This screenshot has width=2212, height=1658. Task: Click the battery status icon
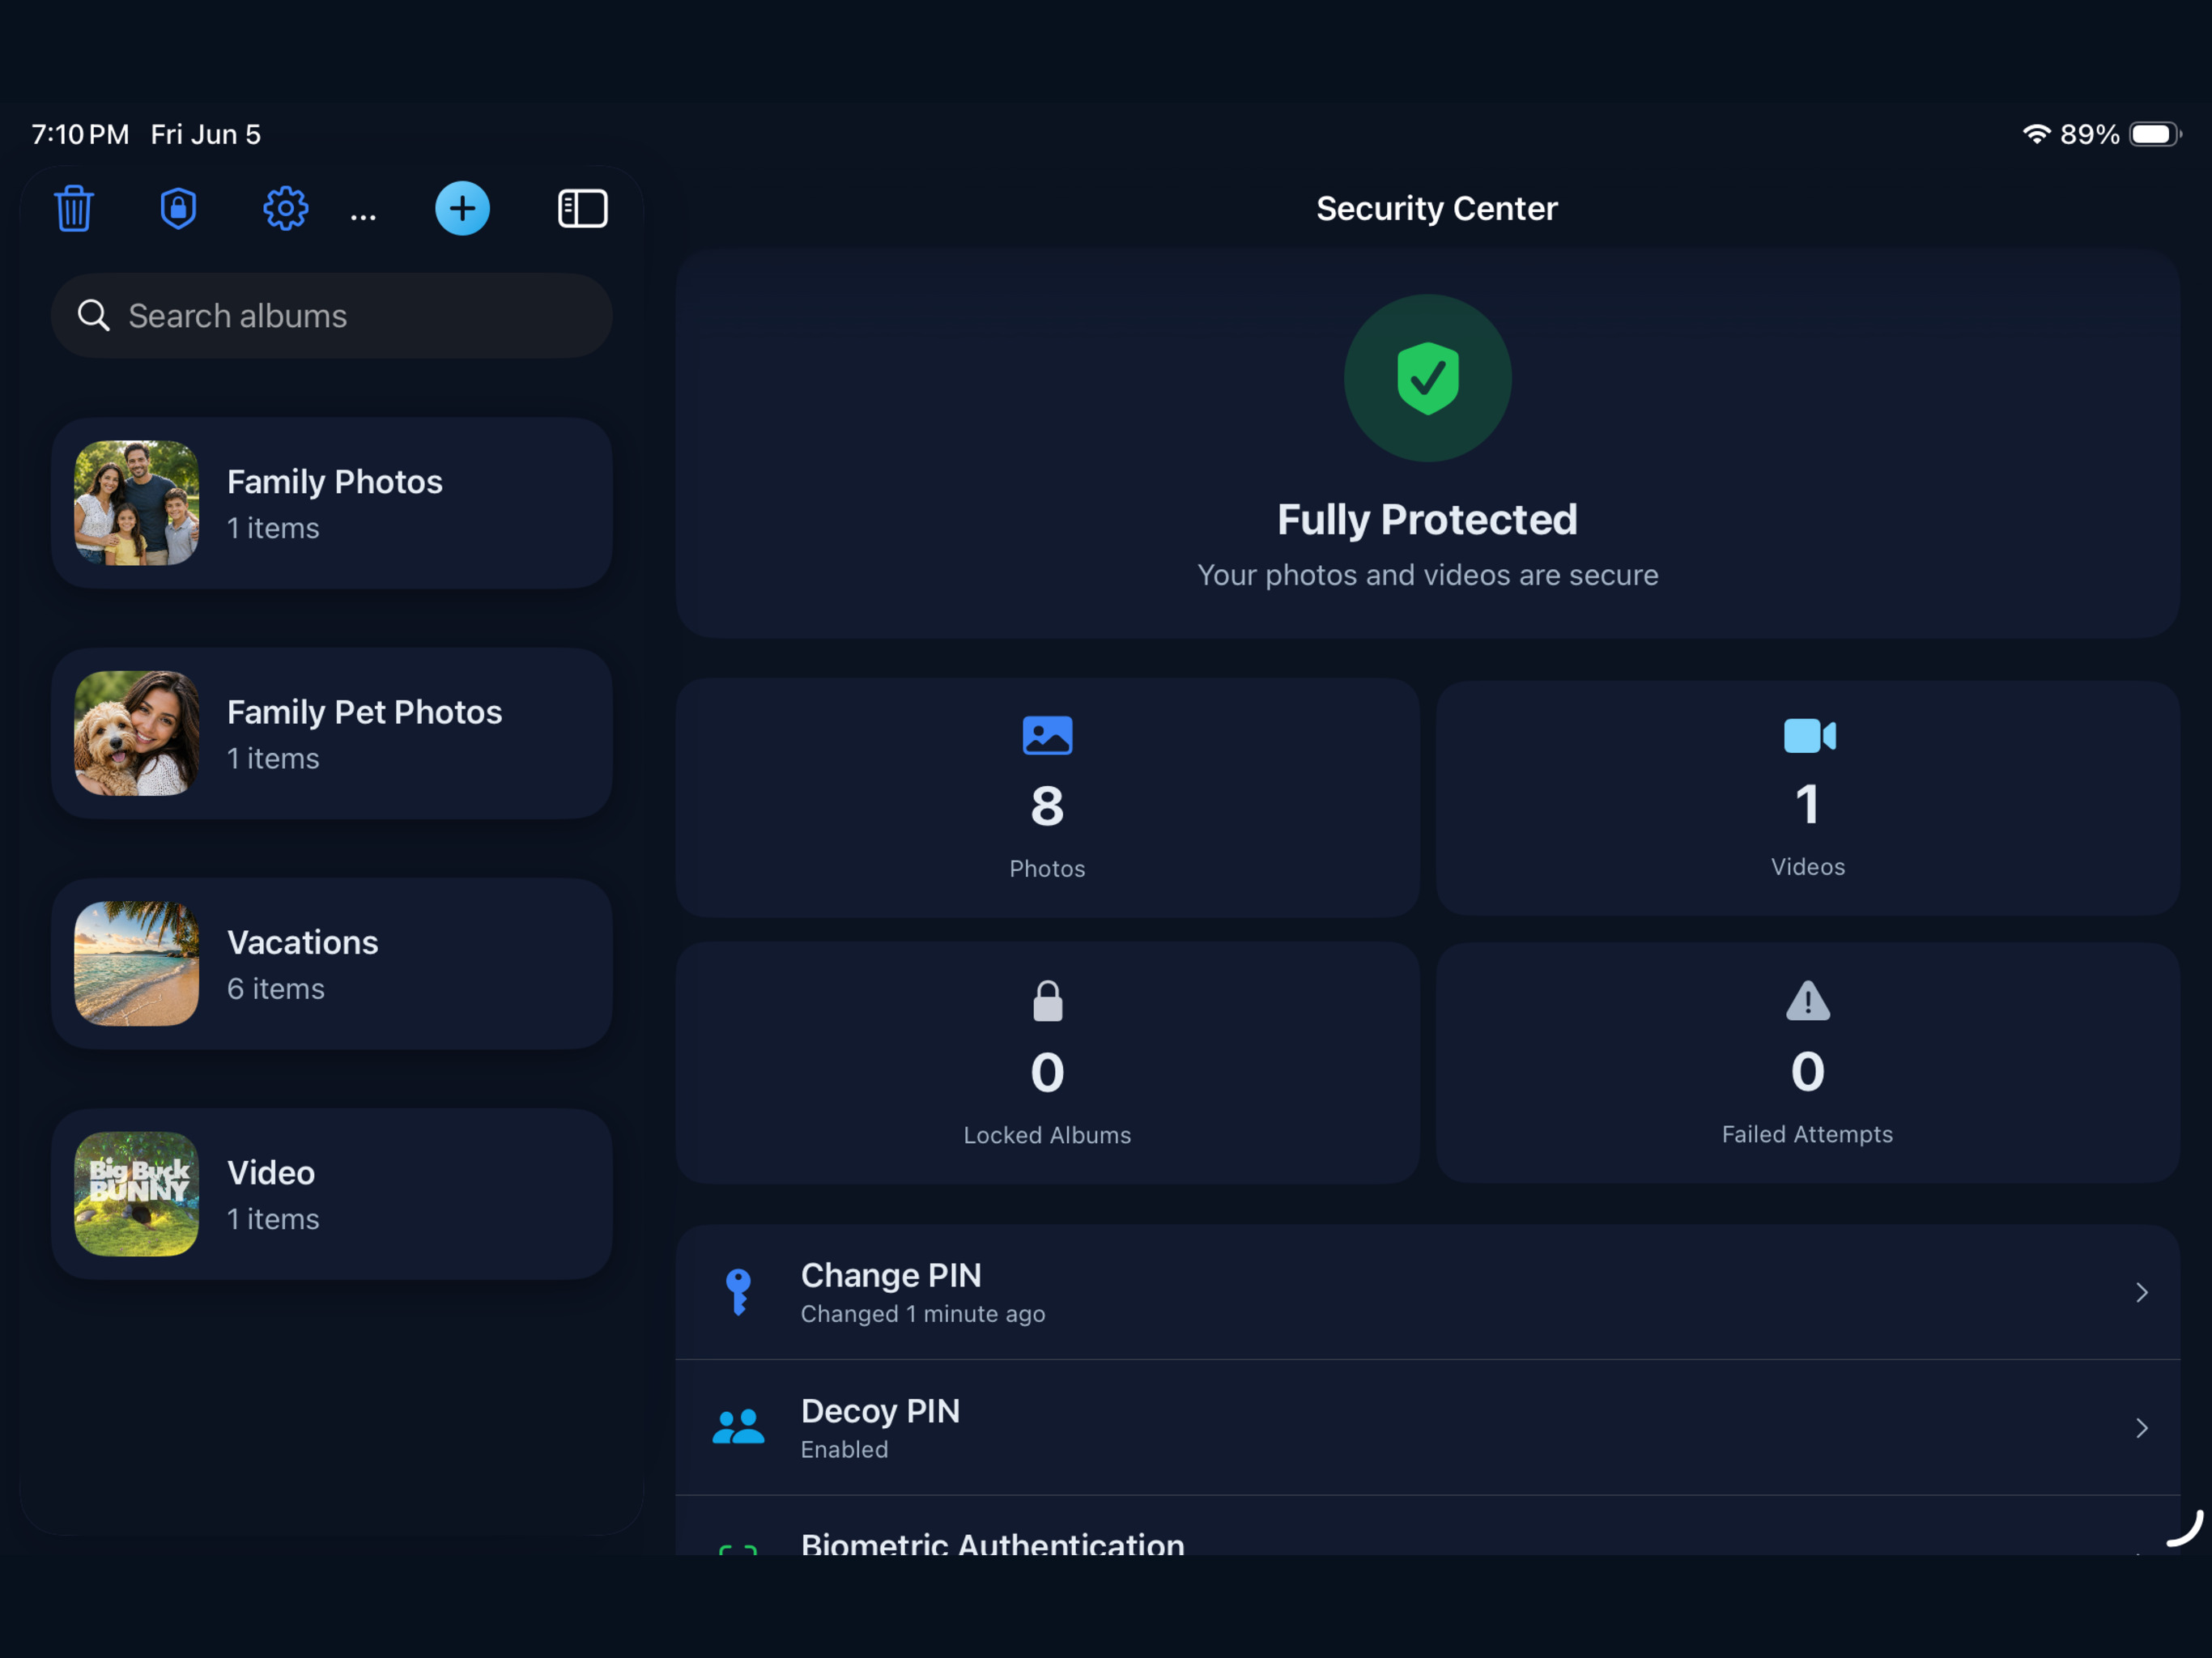2155,134
